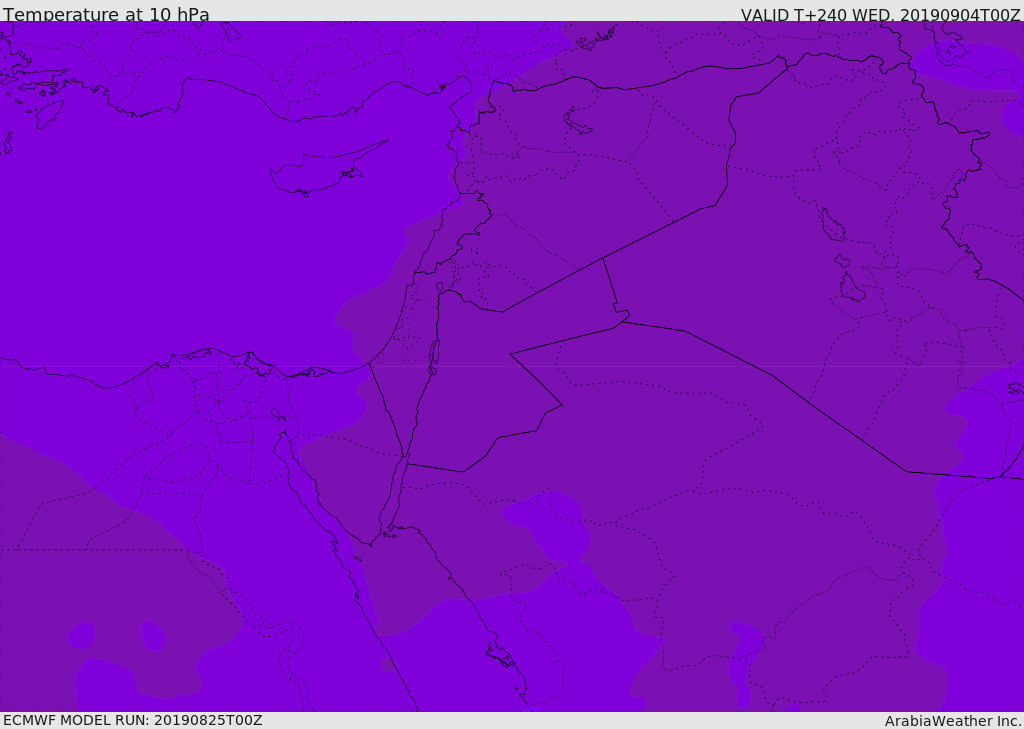Screen dimensions: 1024x729
Task: Click the 'Temperature at 10 hPa' title
Action: point(106,14)
